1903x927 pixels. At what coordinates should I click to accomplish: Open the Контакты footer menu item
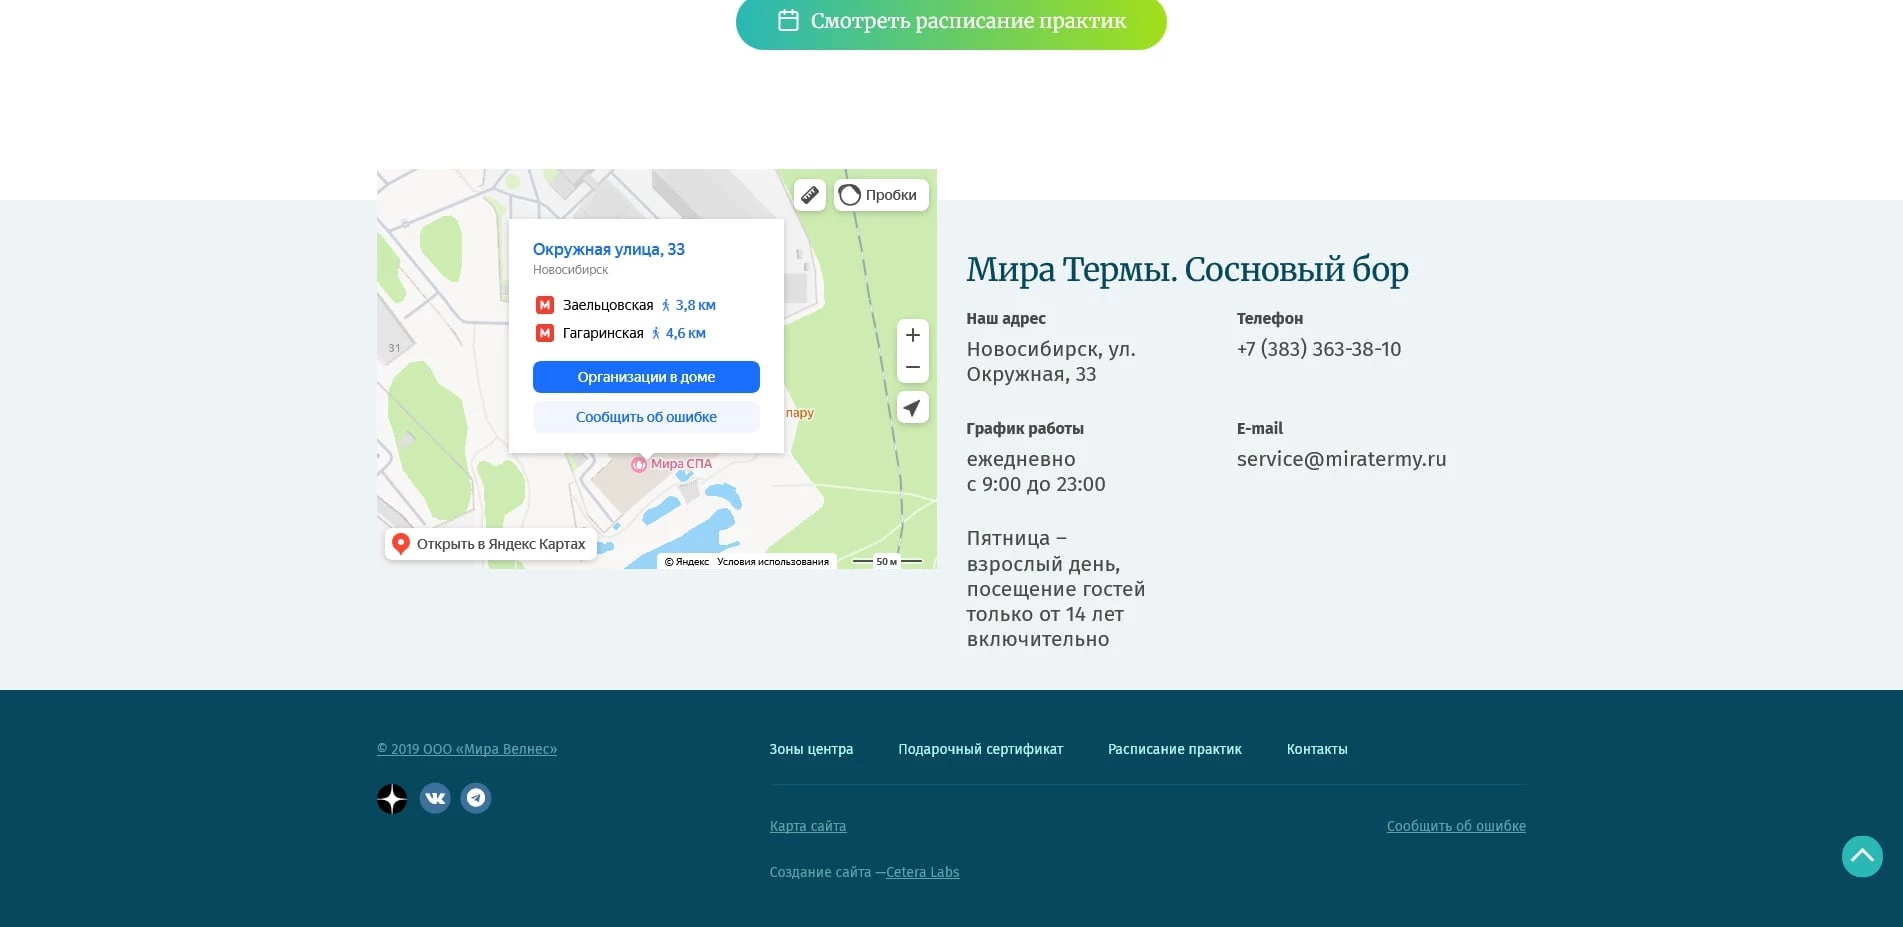(x=1317, y=749)
